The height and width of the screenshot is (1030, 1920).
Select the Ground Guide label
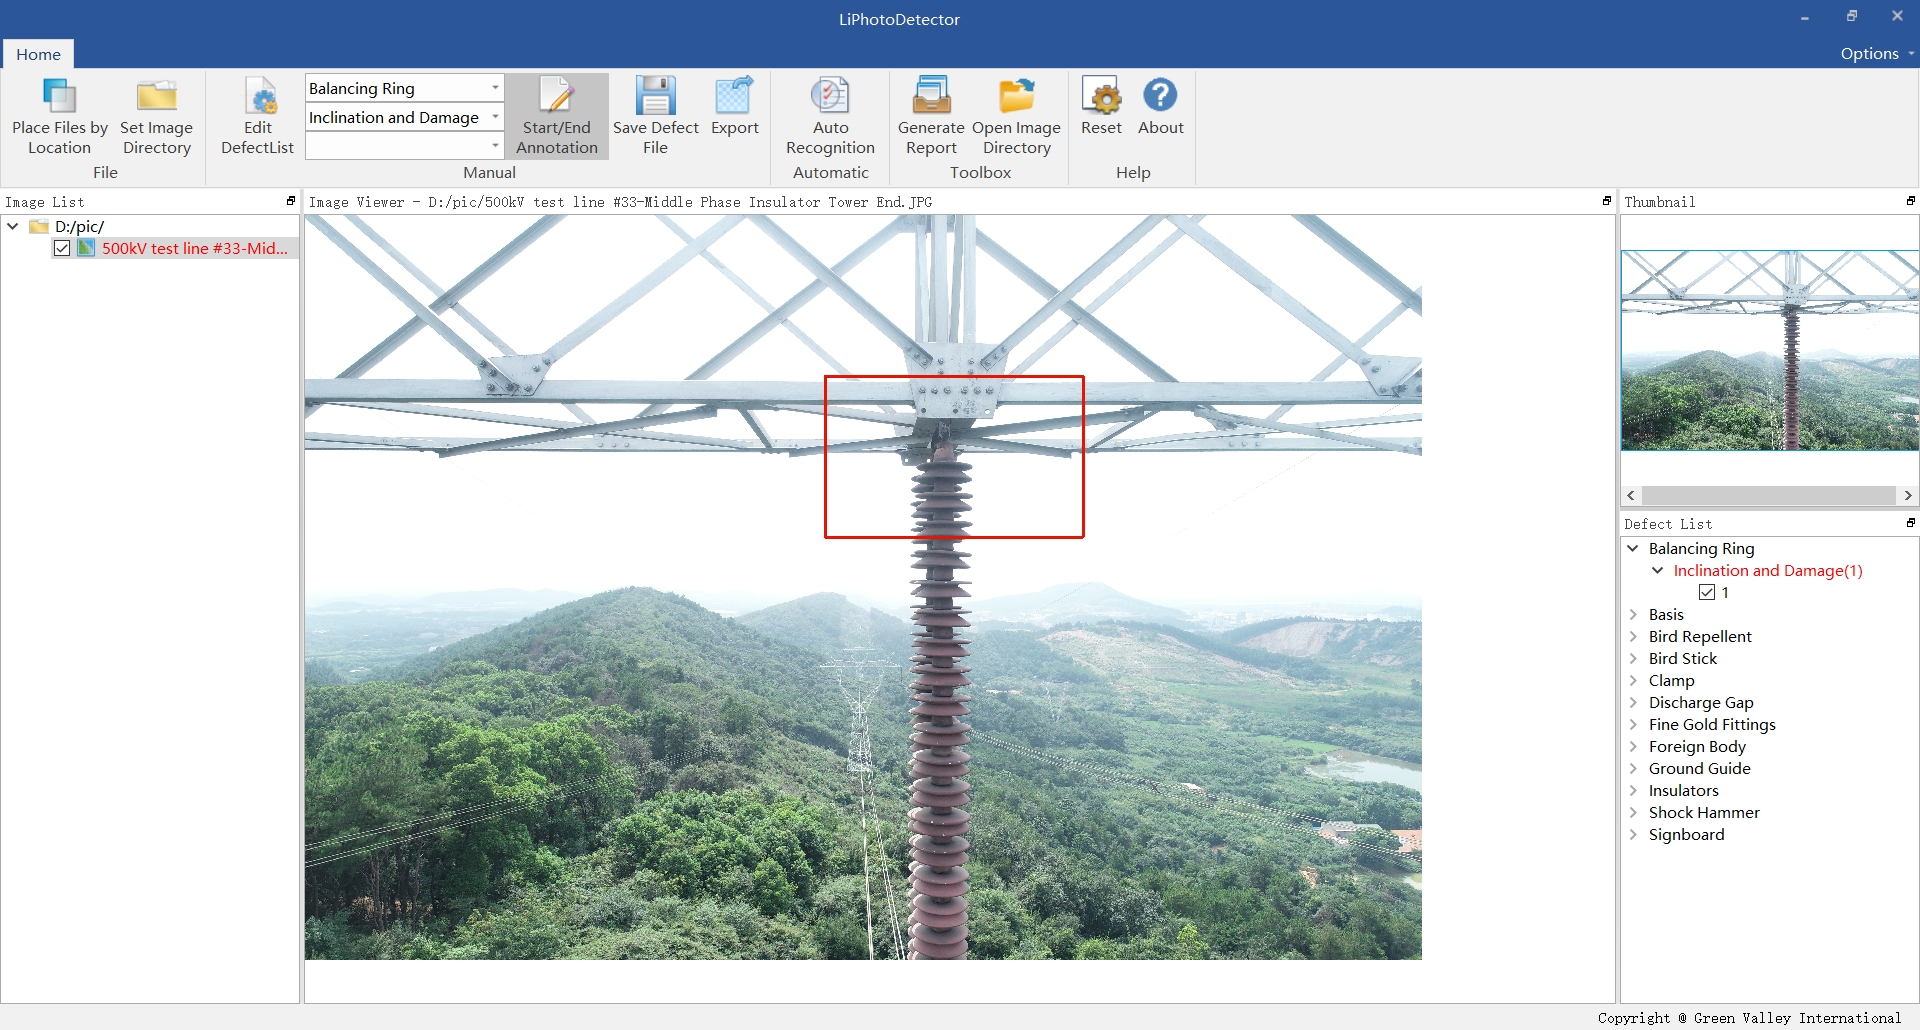[1699, 768]
